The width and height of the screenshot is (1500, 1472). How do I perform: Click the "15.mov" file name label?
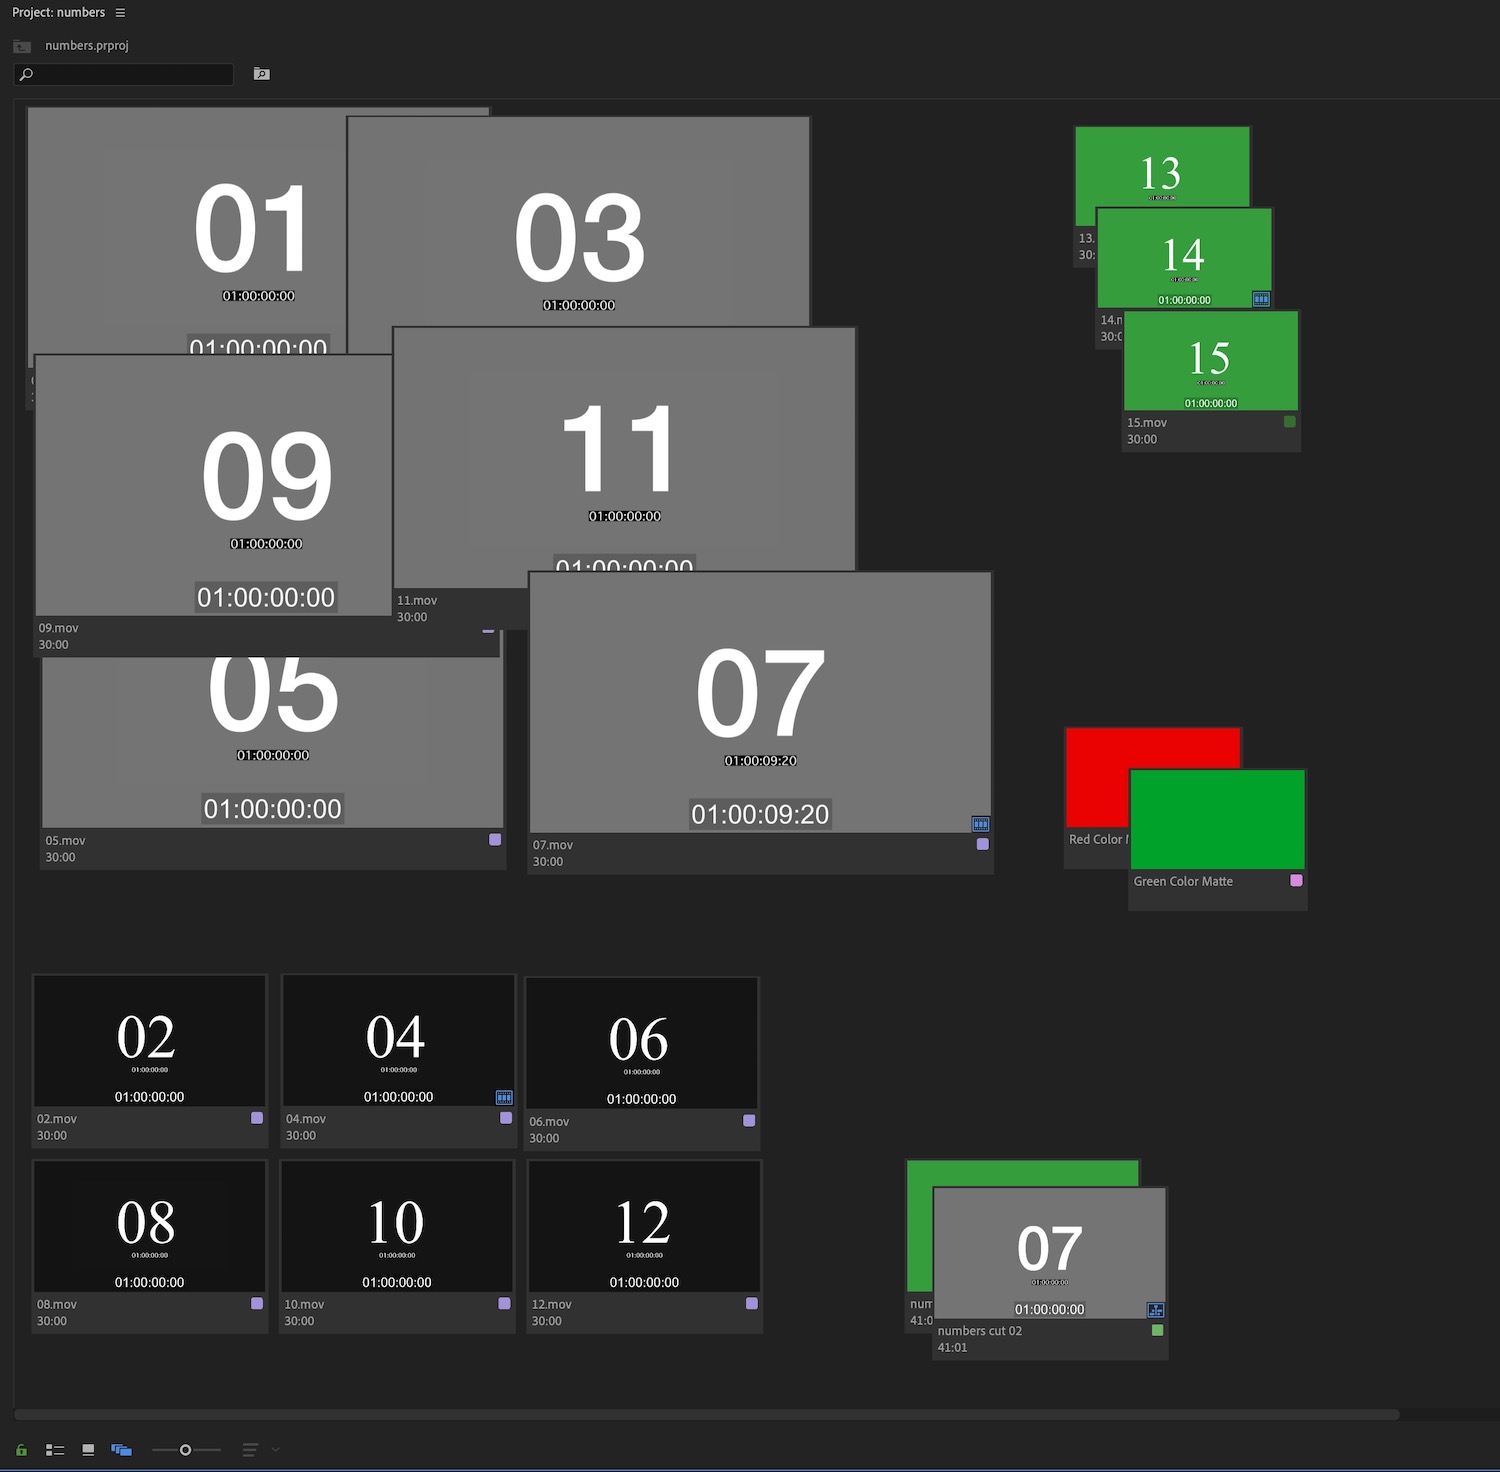click(1147, 423)
